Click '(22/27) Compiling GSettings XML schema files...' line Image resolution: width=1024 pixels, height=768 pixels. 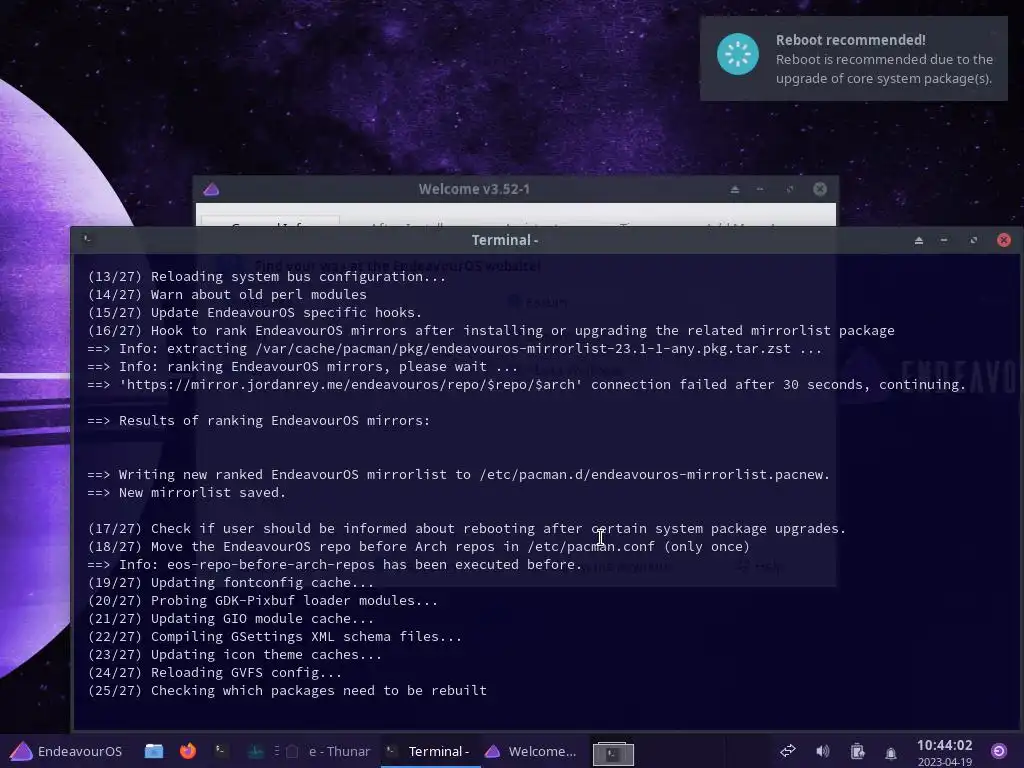pyautogui.click(x=274, y=637)
